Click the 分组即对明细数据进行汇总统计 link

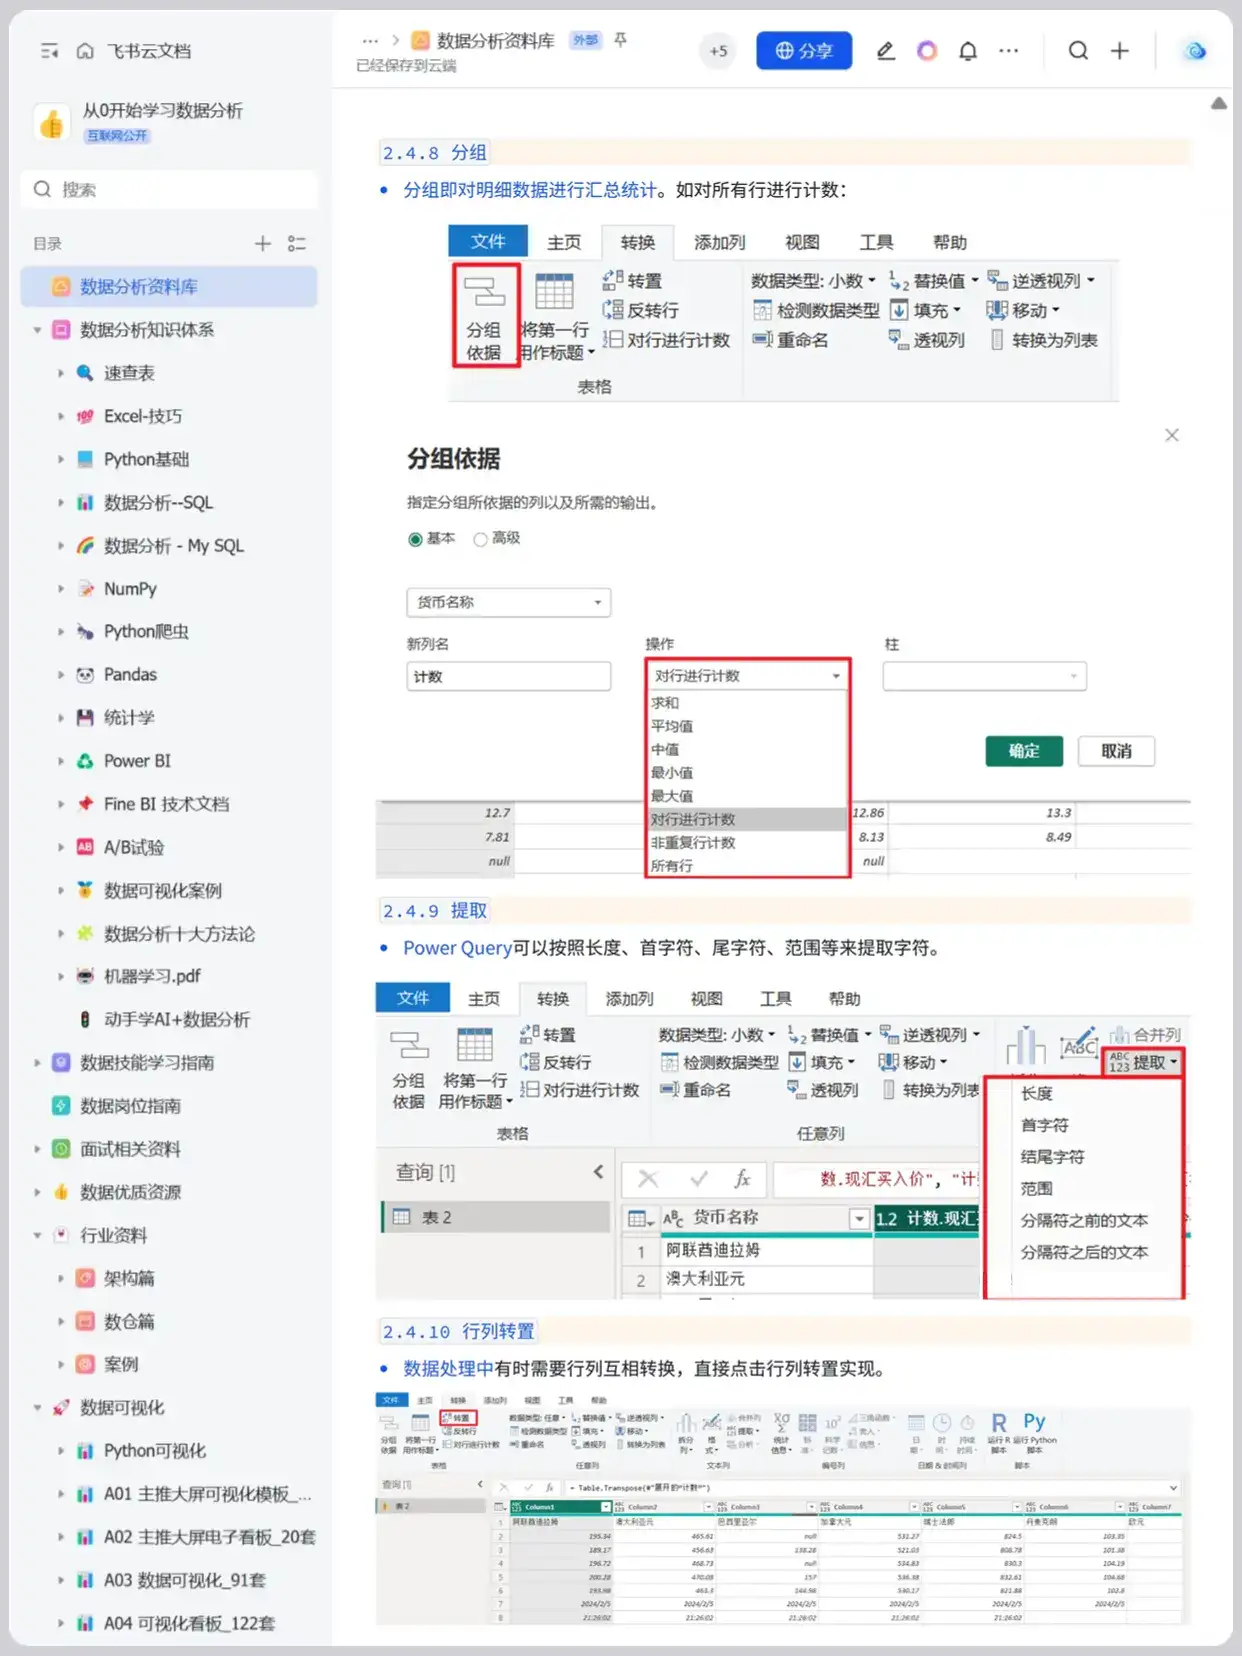click(x=529, y=190)
